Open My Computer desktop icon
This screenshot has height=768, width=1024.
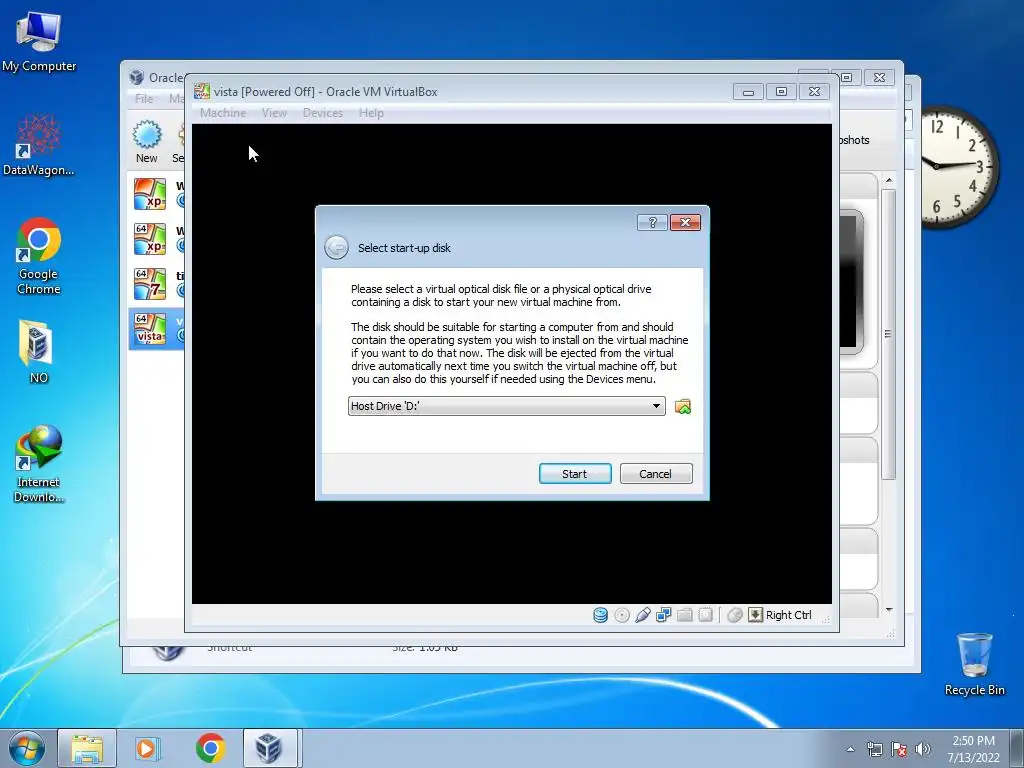[39, 42]
